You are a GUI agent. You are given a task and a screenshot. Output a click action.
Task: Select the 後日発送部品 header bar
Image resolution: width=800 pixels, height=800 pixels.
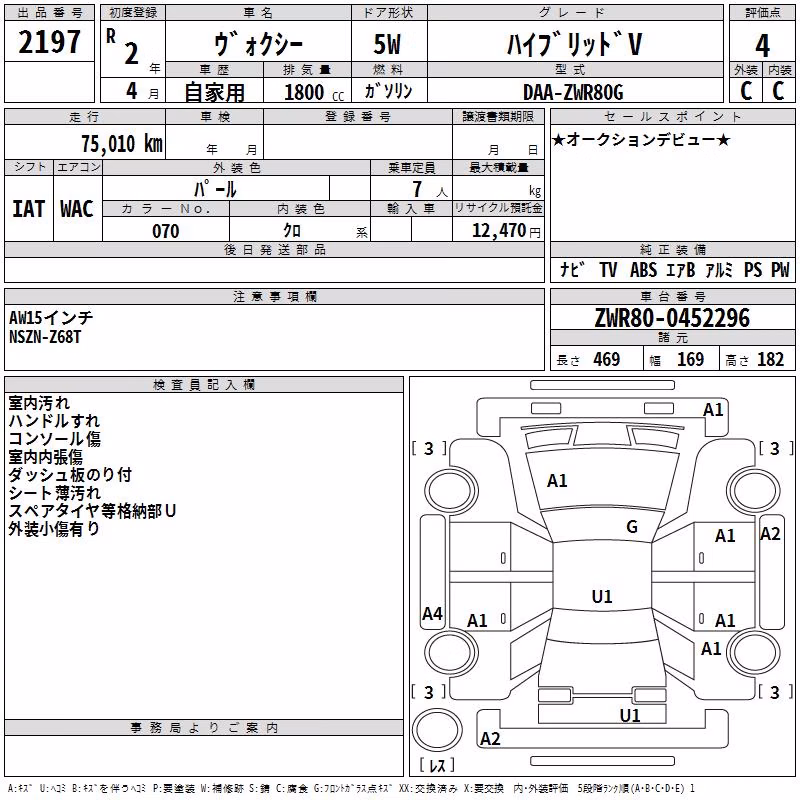pyautogui.click(x=274, y=250)
